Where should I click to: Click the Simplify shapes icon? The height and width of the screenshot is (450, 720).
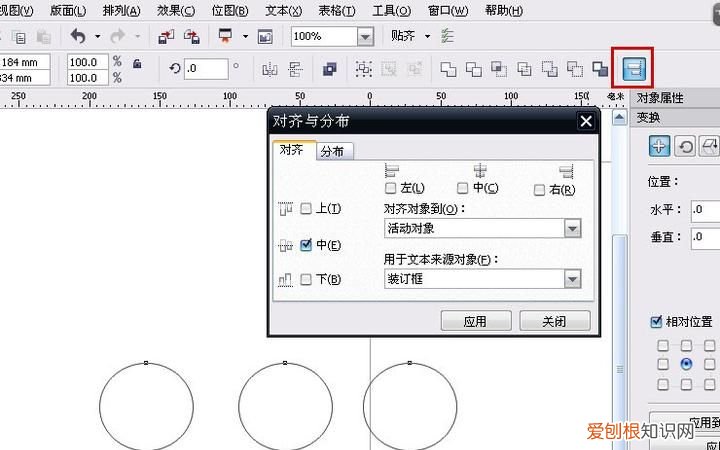tap(524, 69)
